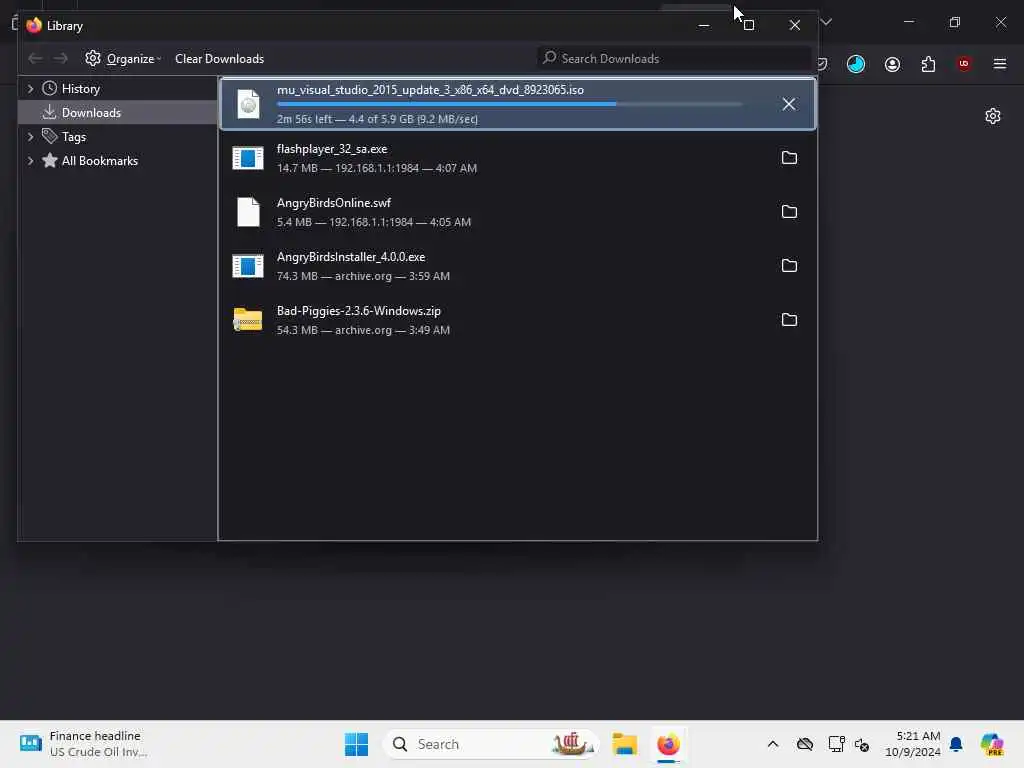
Task: Open Copilot preview icon in taskbar
Action: point(992,744)
